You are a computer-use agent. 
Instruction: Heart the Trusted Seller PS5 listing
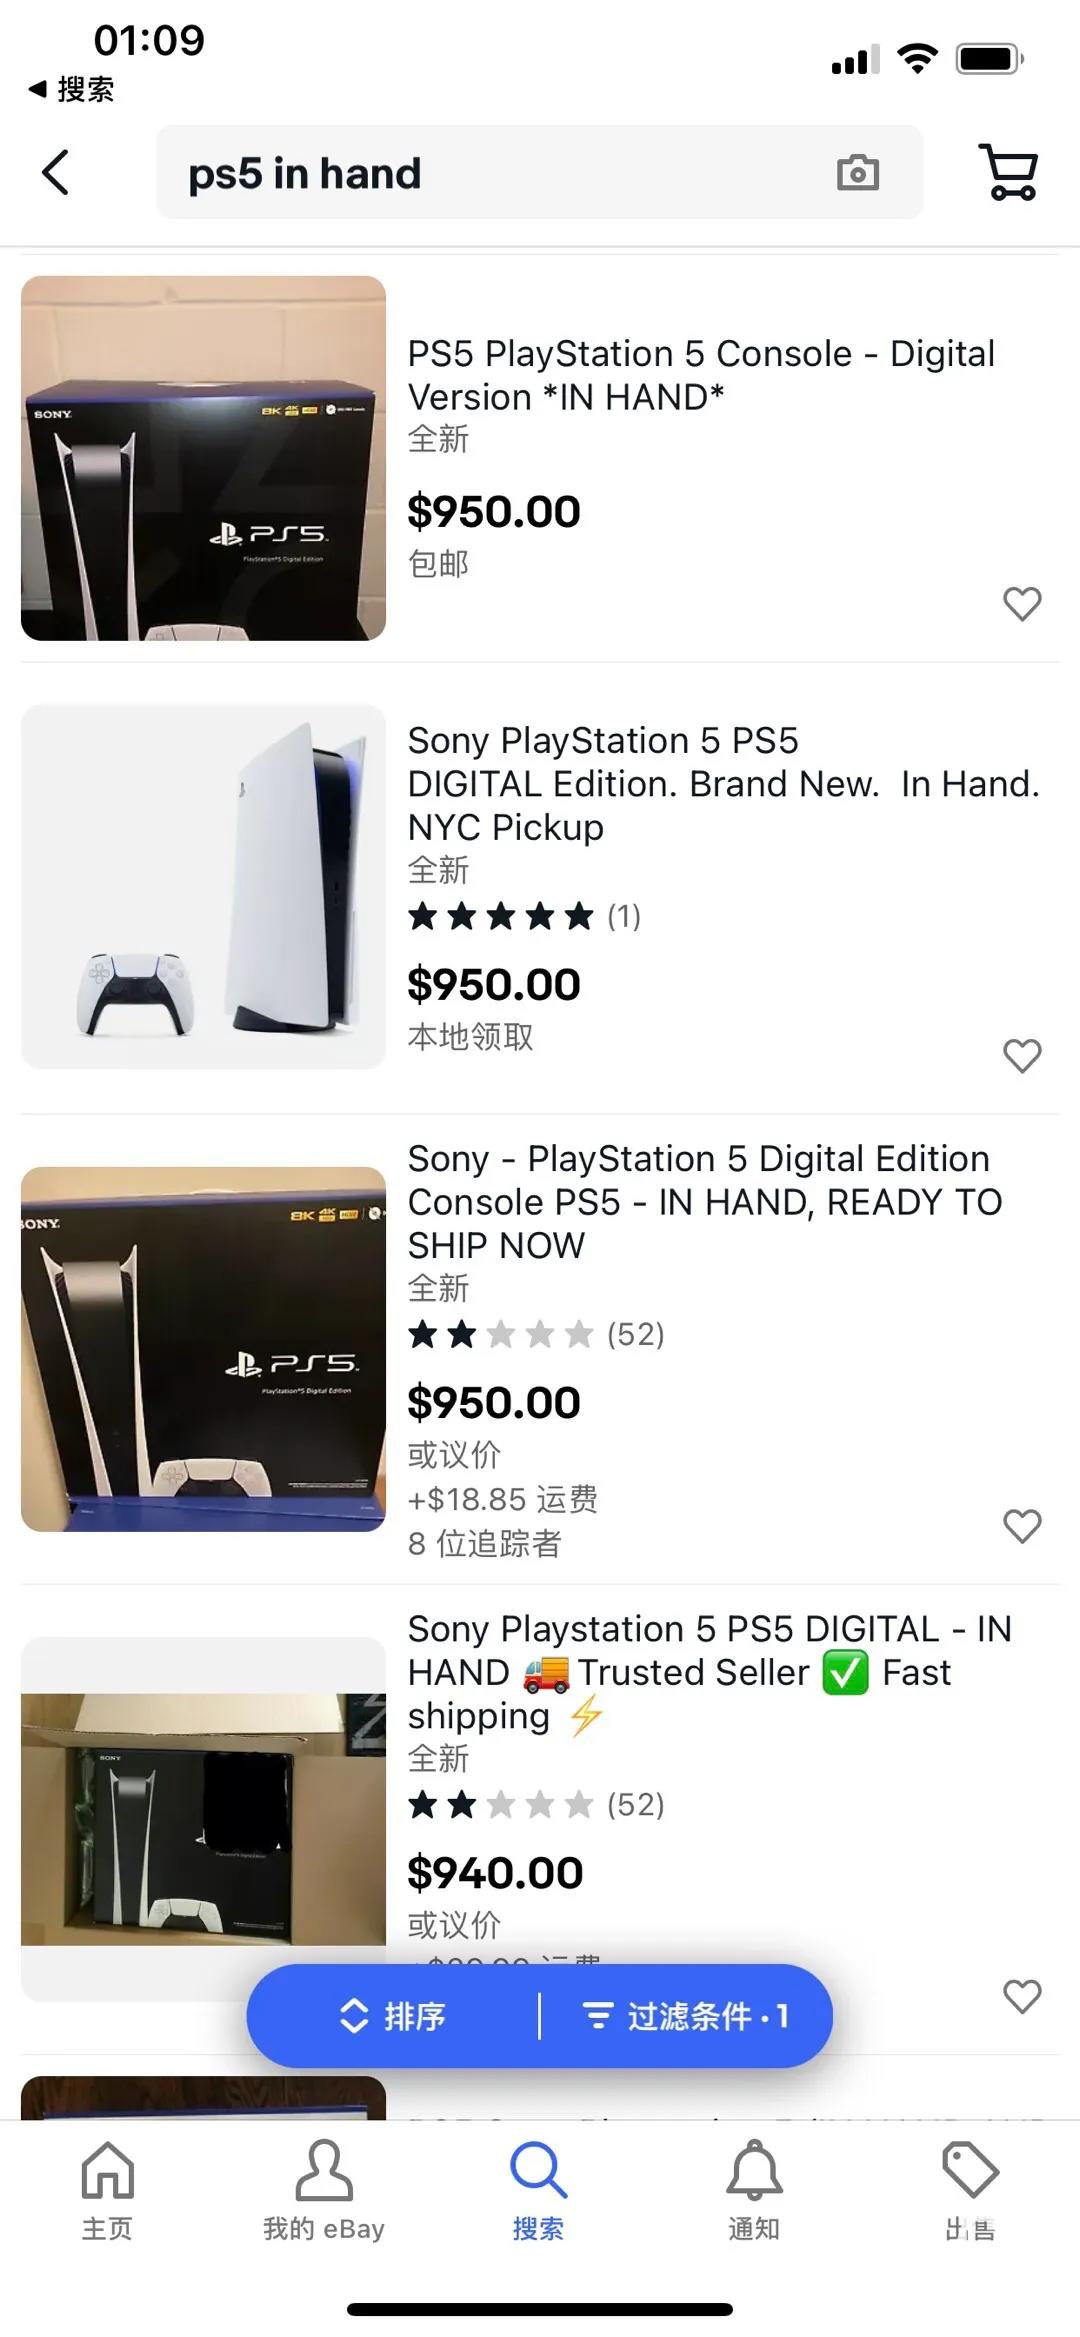pyautogui.click(x=1022, y=1996)
